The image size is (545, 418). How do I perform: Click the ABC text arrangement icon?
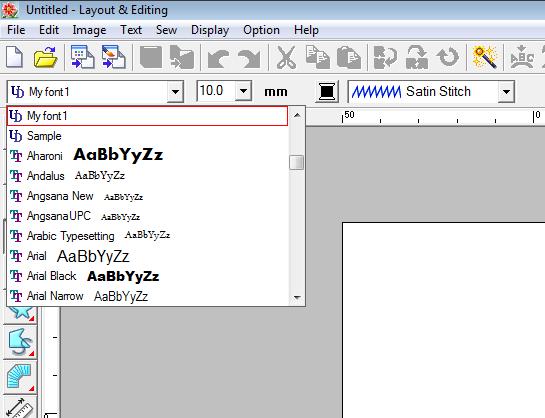521,57
